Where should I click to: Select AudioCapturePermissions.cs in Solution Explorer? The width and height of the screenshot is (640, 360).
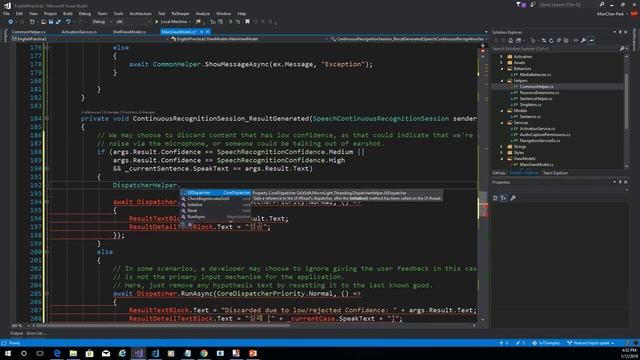click(545, 135)
